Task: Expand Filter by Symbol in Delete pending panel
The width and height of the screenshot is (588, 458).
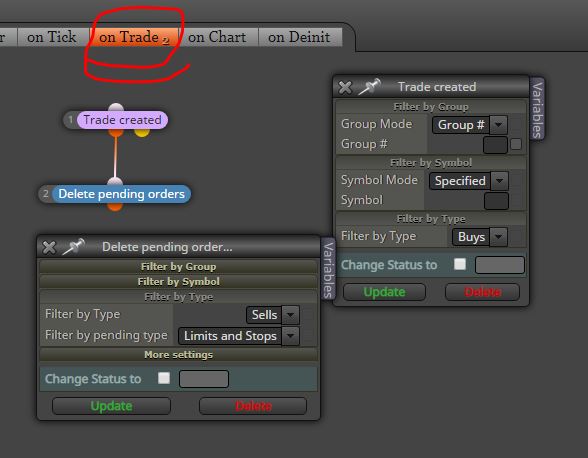Action: click(x=178, y=282)
